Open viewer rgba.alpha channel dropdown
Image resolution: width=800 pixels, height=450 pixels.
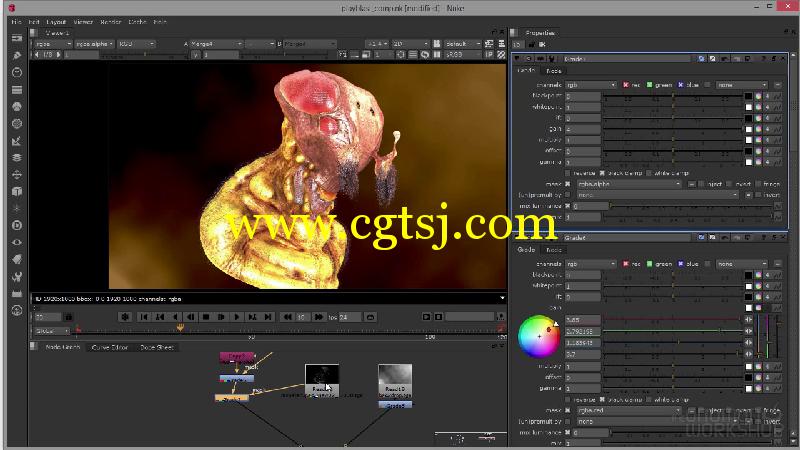94,44
